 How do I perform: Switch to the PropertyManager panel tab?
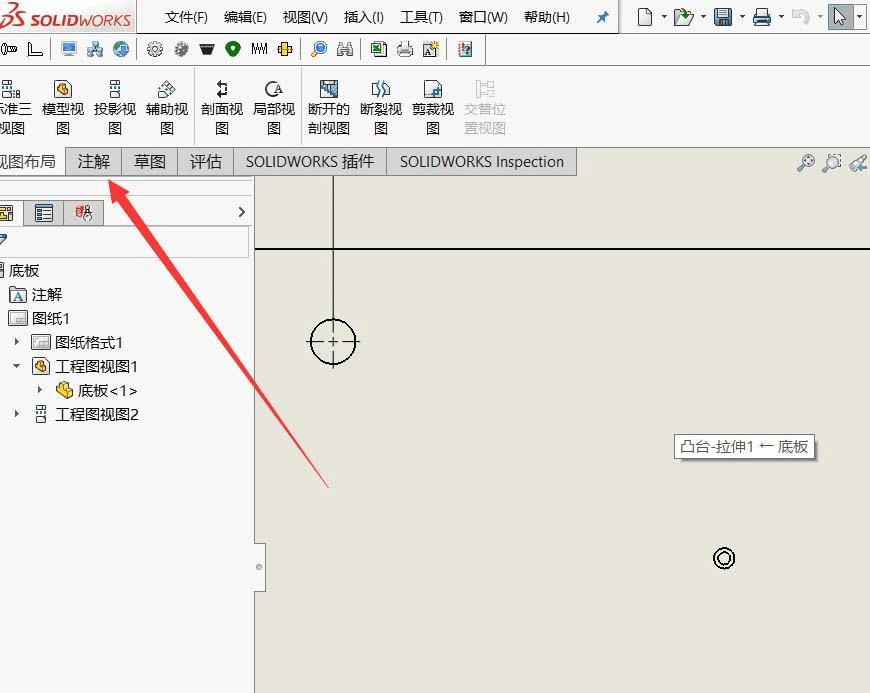[44, 212]
